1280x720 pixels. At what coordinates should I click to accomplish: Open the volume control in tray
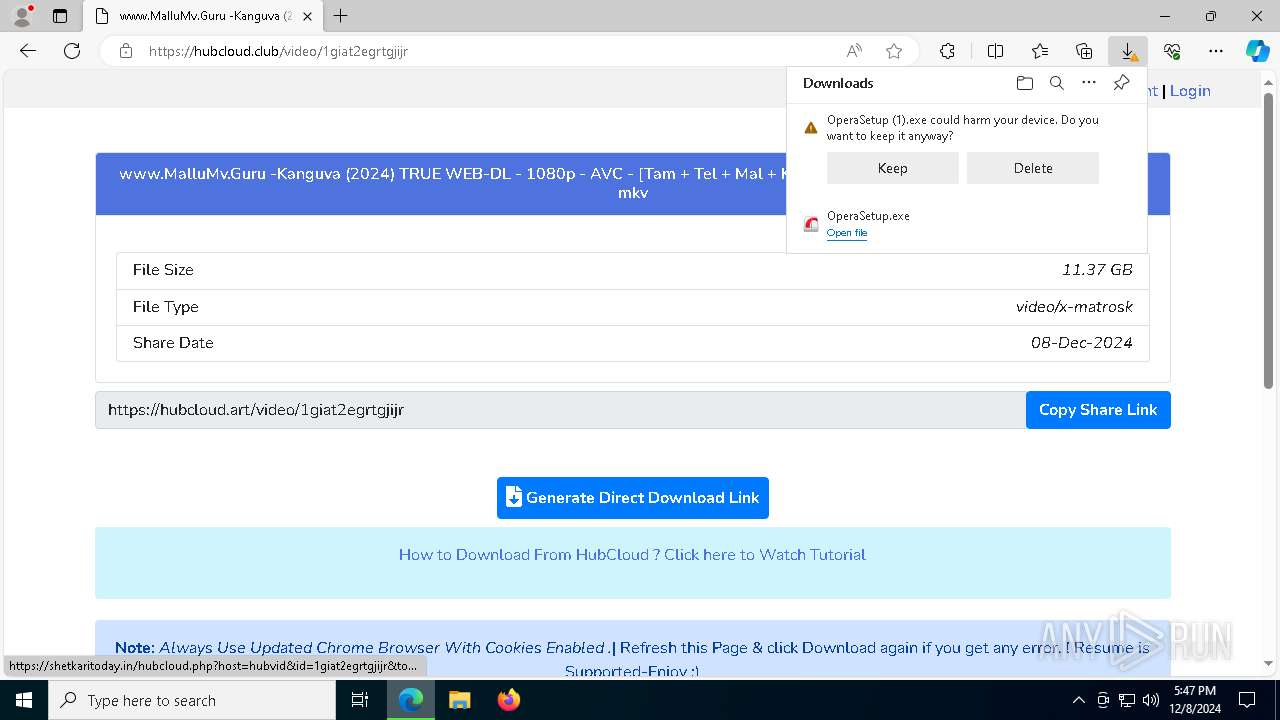pyautogui.click(x=1151, y=700)
